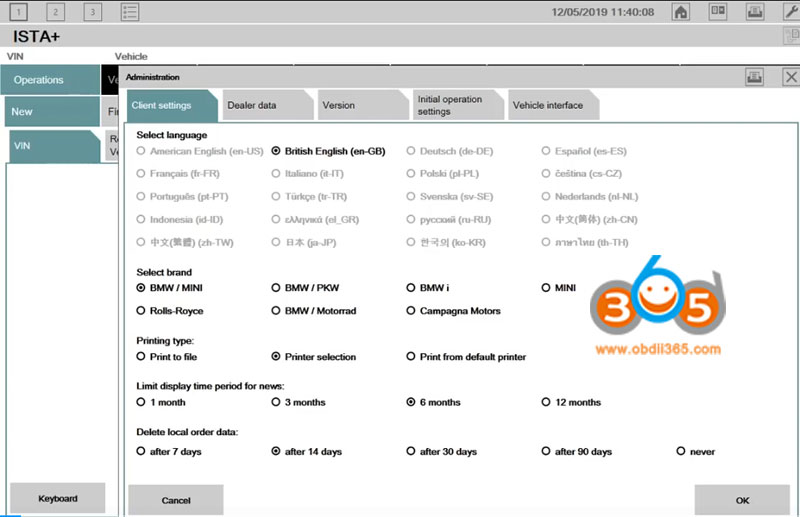Delete local order data after 90 days

click(577, 452)
